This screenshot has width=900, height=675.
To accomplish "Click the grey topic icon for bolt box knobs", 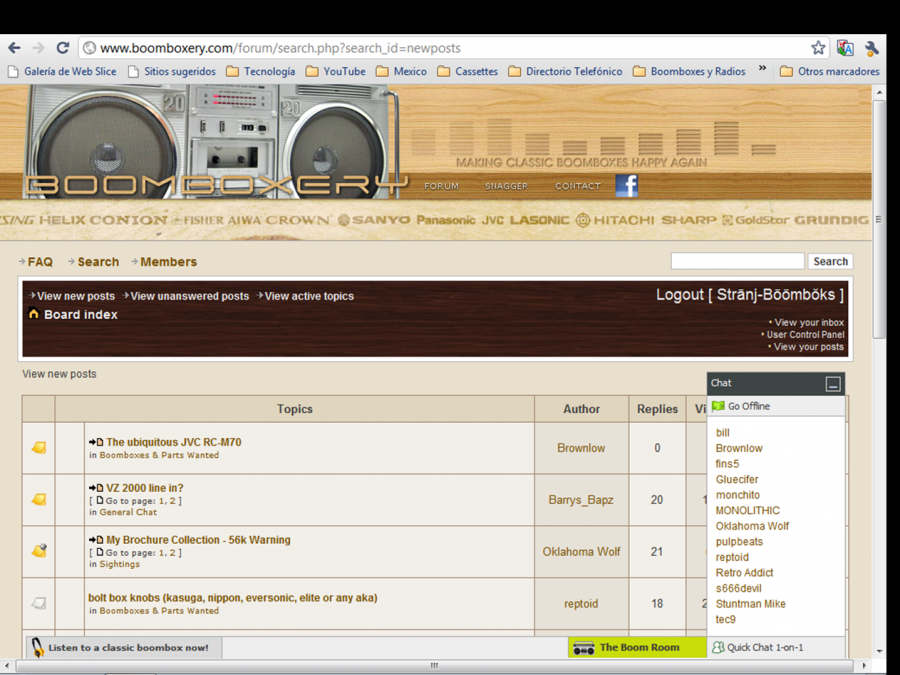I will coord(38,603).
